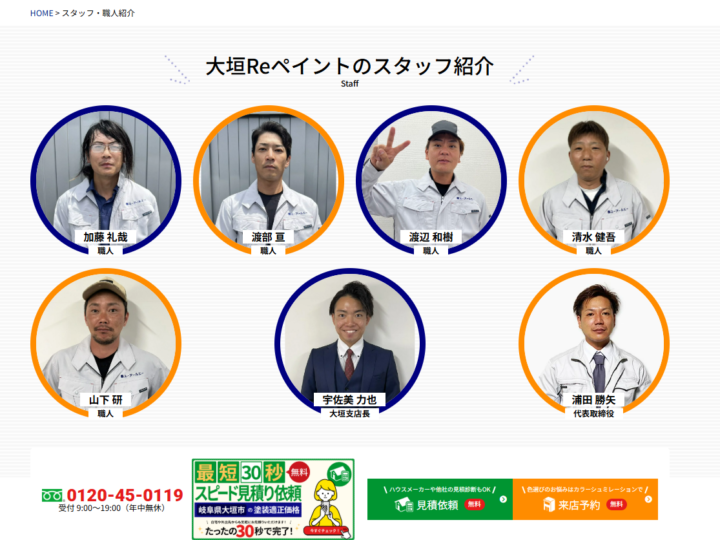This screenshot has height=540, width=720.
Task: Open 加藤 礼哉 staff photo
Action: pyautogui.click(x=106, y=180)
